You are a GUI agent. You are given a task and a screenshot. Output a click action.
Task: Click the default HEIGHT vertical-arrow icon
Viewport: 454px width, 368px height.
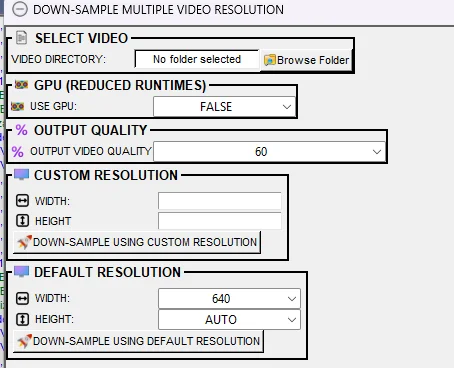[x=22, y=319]
